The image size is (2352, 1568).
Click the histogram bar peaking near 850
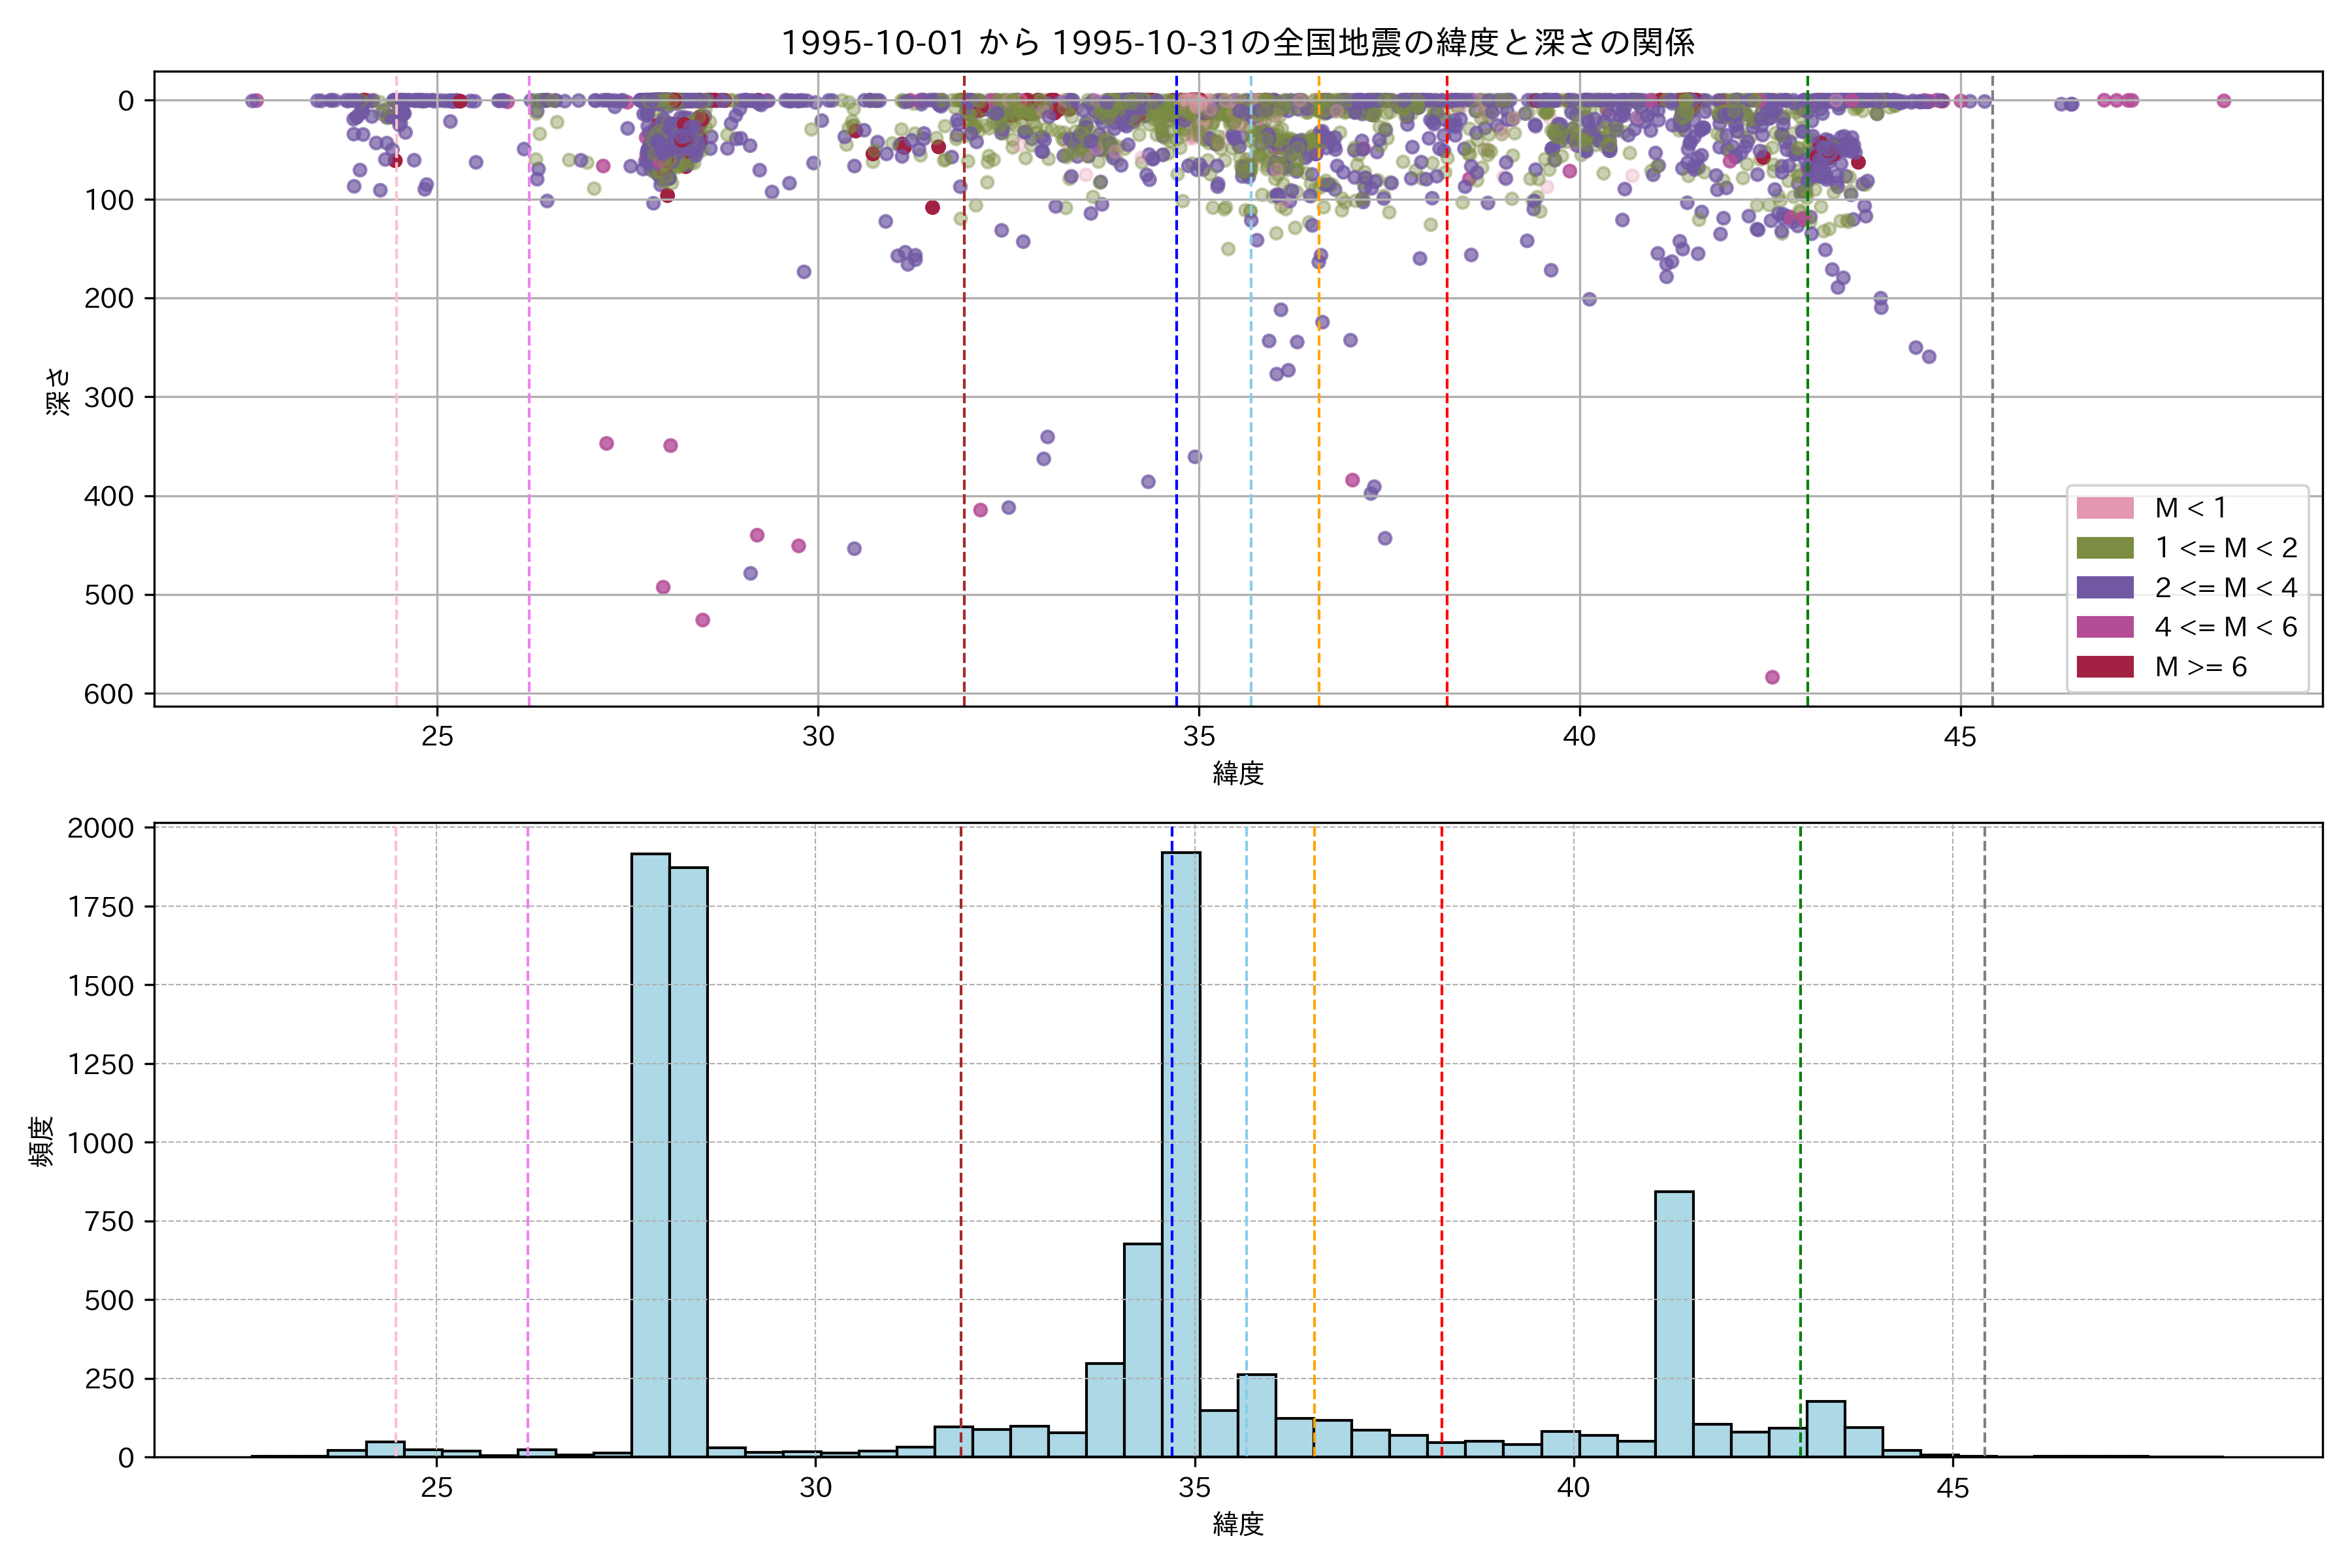1674,1324
